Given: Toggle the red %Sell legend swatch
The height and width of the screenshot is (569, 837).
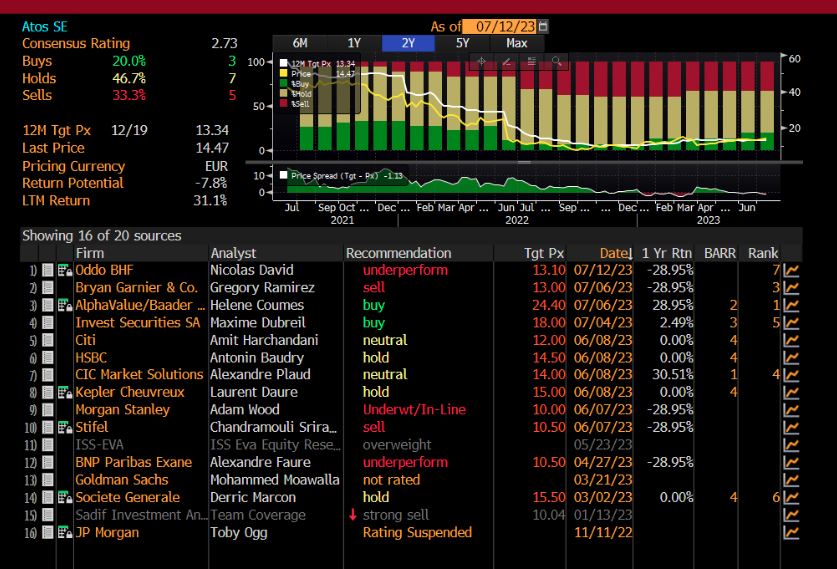Looking at the screenshot, I should point(284,104).
